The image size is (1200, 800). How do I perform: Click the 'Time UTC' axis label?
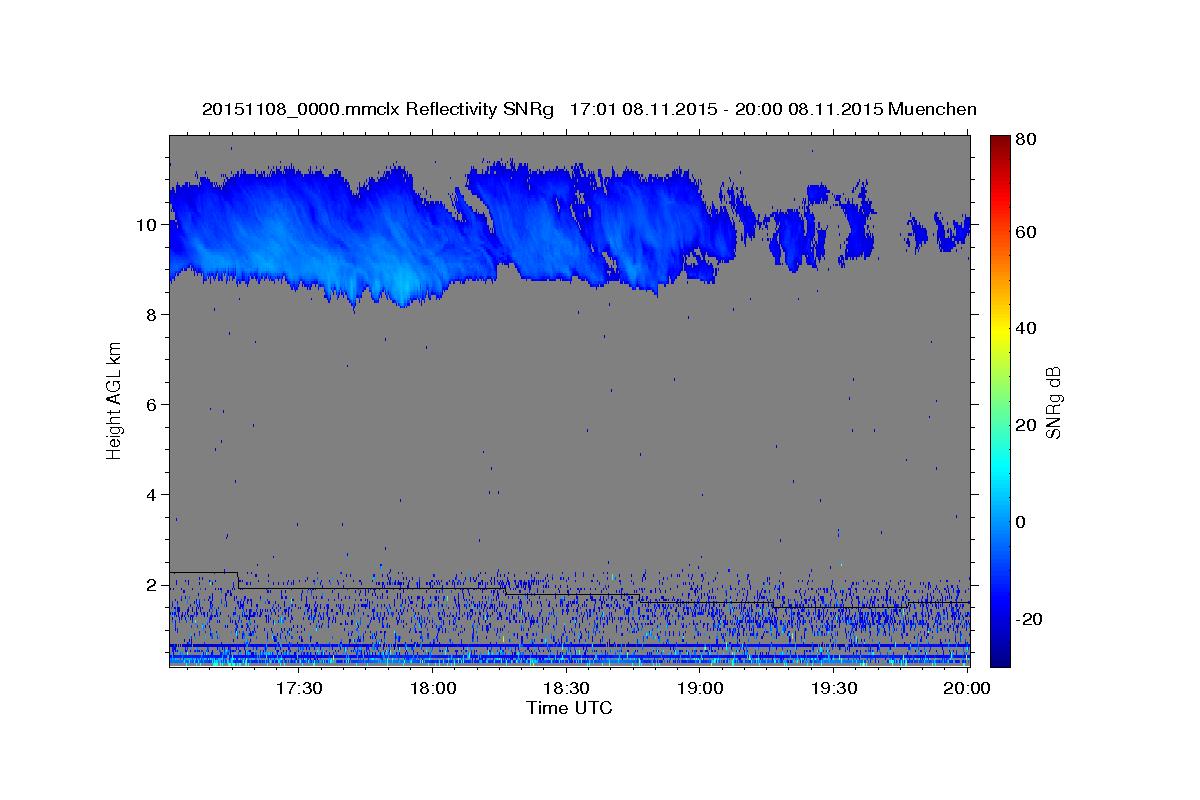point(569,708)
